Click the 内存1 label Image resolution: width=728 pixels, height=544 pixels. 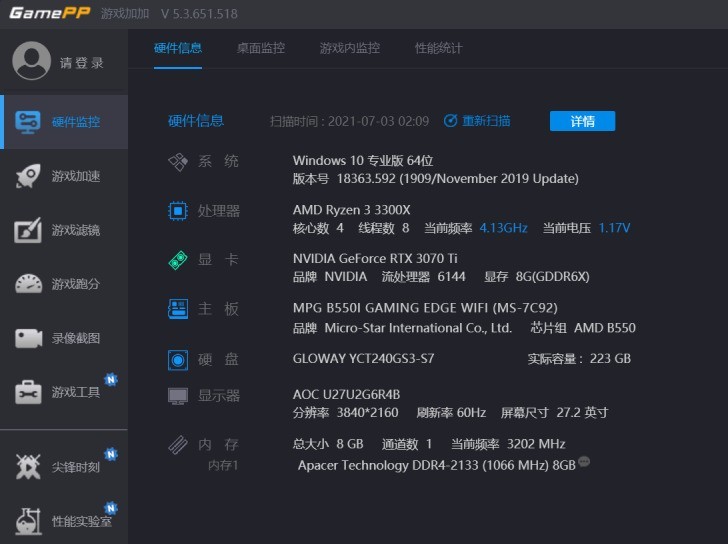point(223,465)
